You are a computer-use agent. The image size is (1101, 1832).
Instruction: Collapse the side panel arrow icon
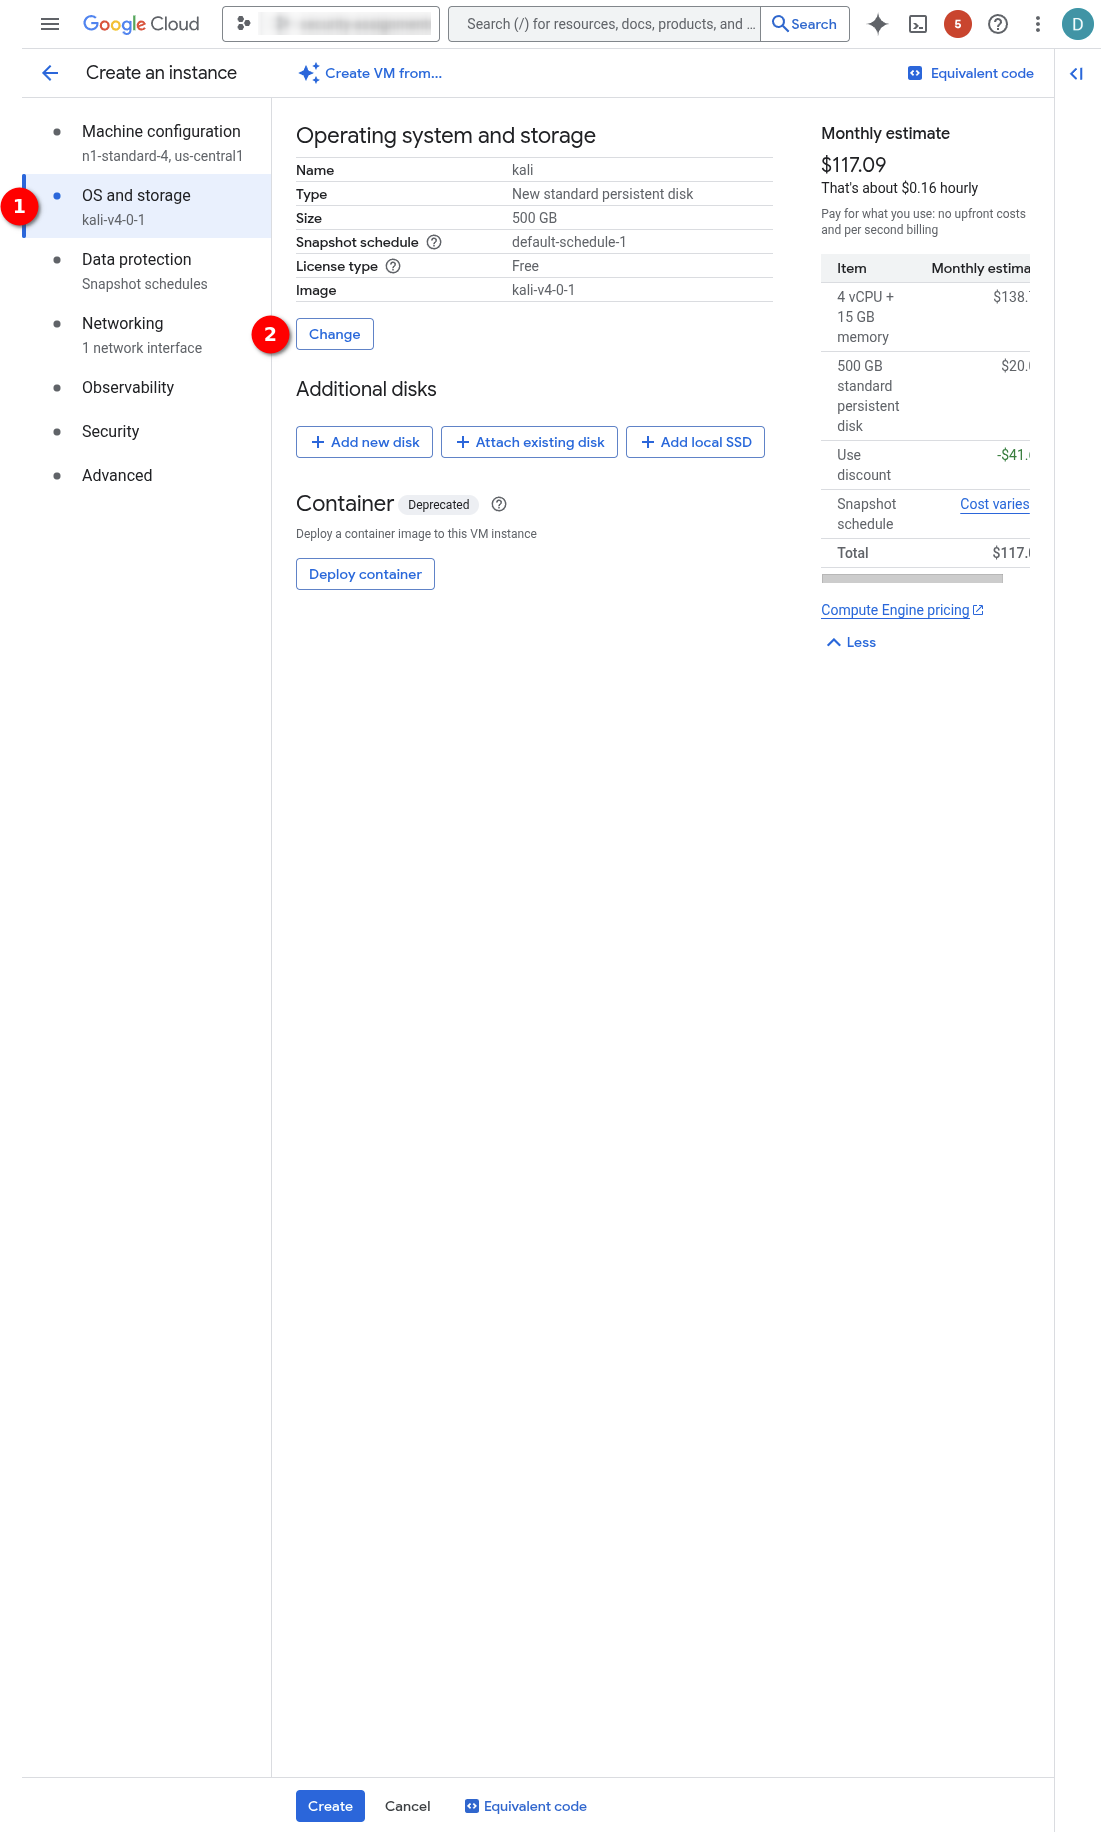(1077, 73)
